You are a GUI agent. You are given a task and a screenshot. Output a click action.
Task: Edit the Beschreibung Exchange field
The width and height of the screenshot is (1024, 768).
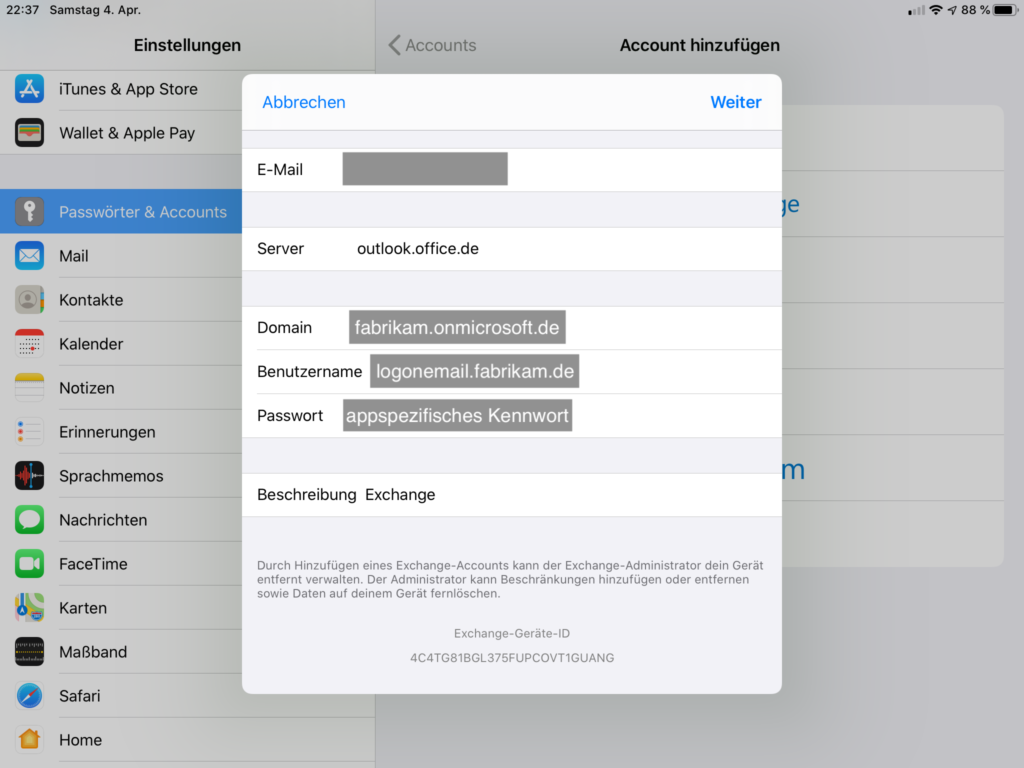click(x=400, y=495)
